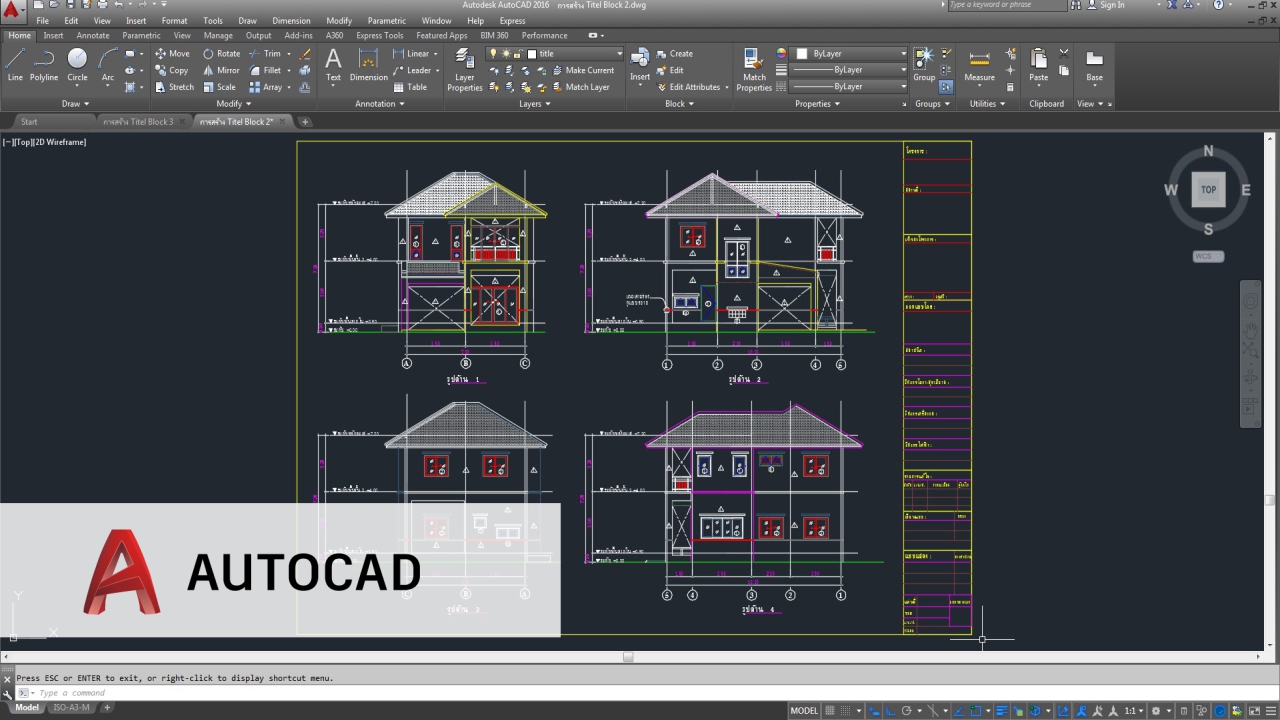This screenshot has width=1280, height=720.
Task: Activate the Mirror tool
Action: pos(221,71)
